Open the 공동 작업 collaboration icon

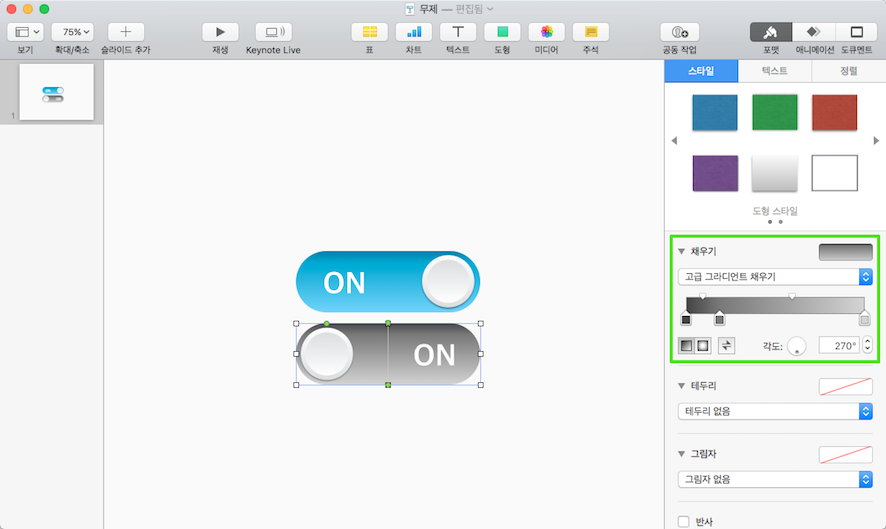pos(680,32)
